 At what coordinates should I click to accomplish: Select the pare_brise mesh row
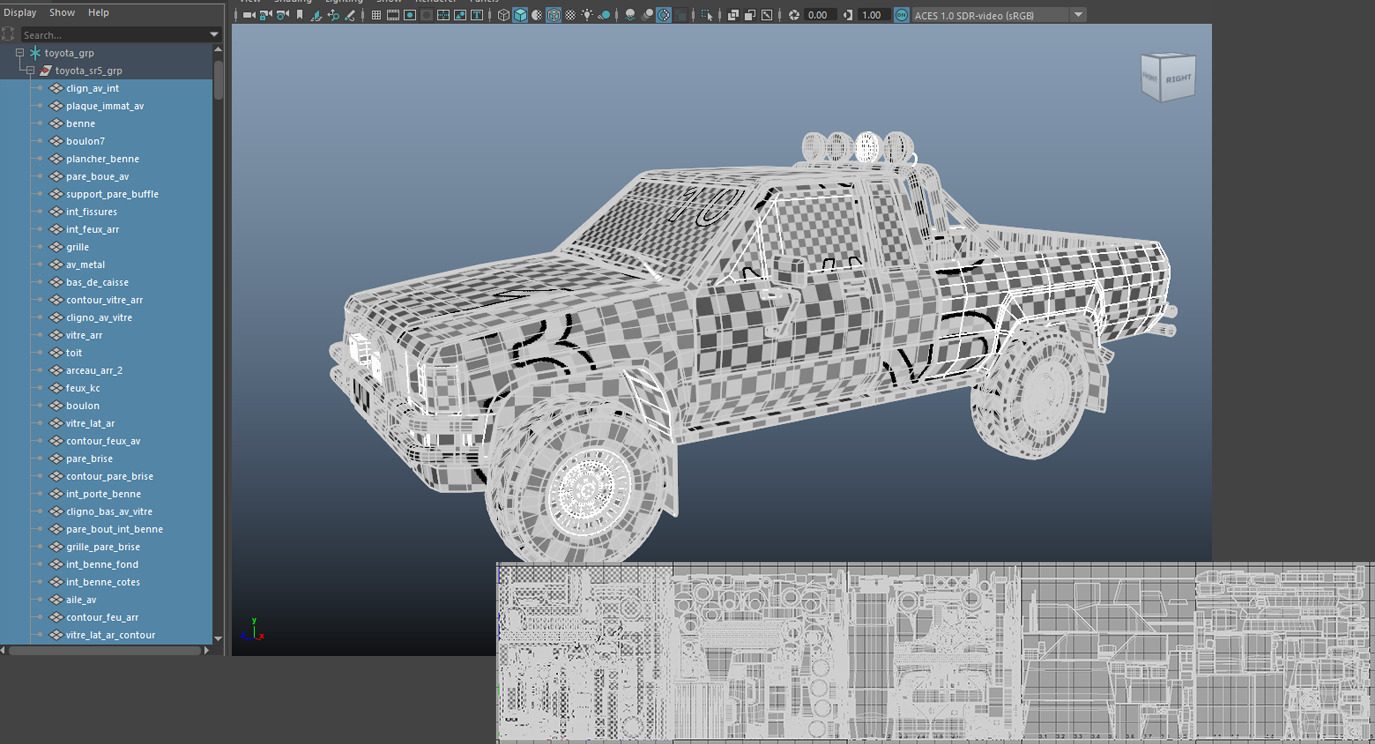[106, 459]
